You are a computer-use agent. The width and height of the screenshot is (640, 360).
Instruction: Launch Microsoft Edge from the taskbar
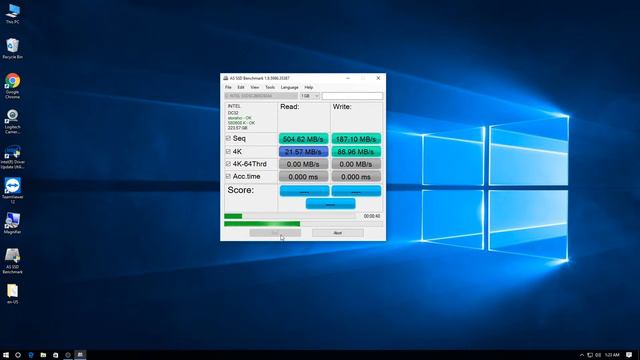coord(31,355)
